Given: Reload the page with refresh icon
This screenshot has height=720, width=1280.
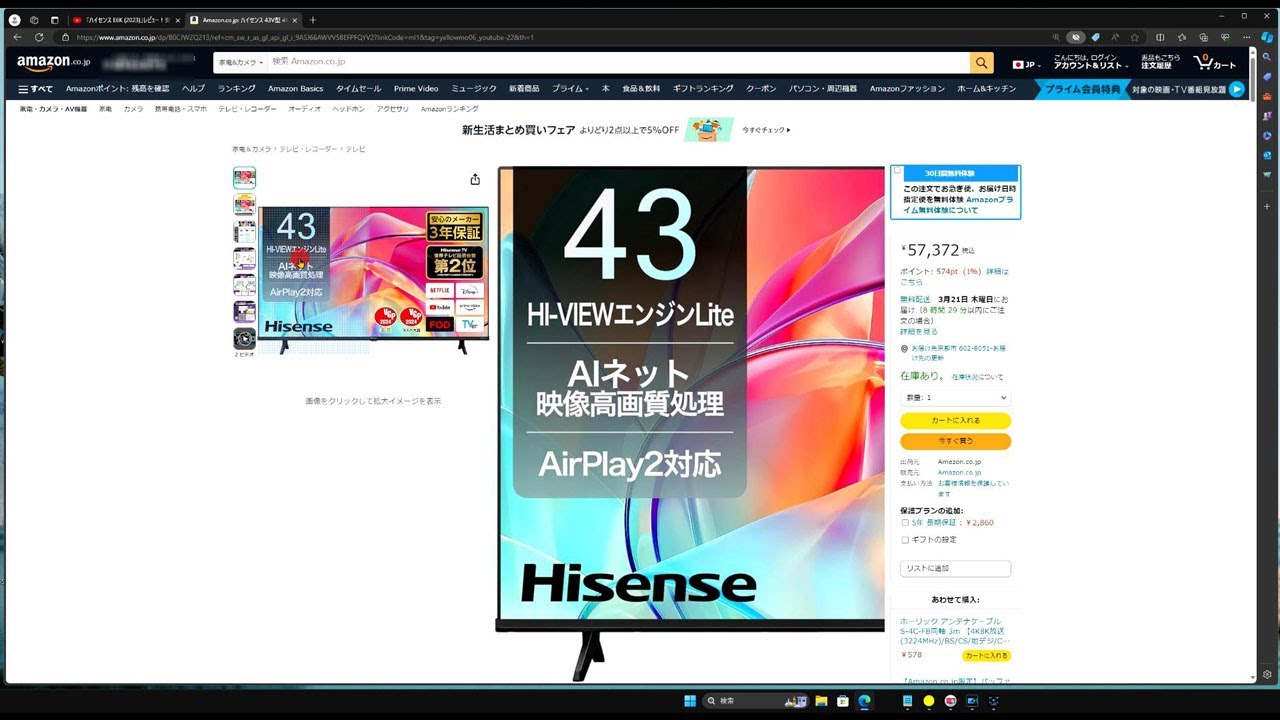Looking at the screenshot, I should point(40,37).
